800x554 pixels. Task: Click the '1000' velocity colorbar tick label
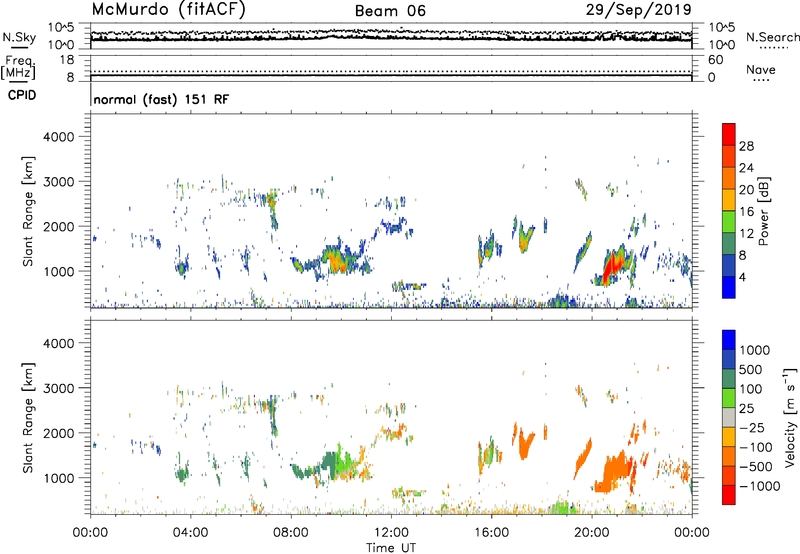755,350
